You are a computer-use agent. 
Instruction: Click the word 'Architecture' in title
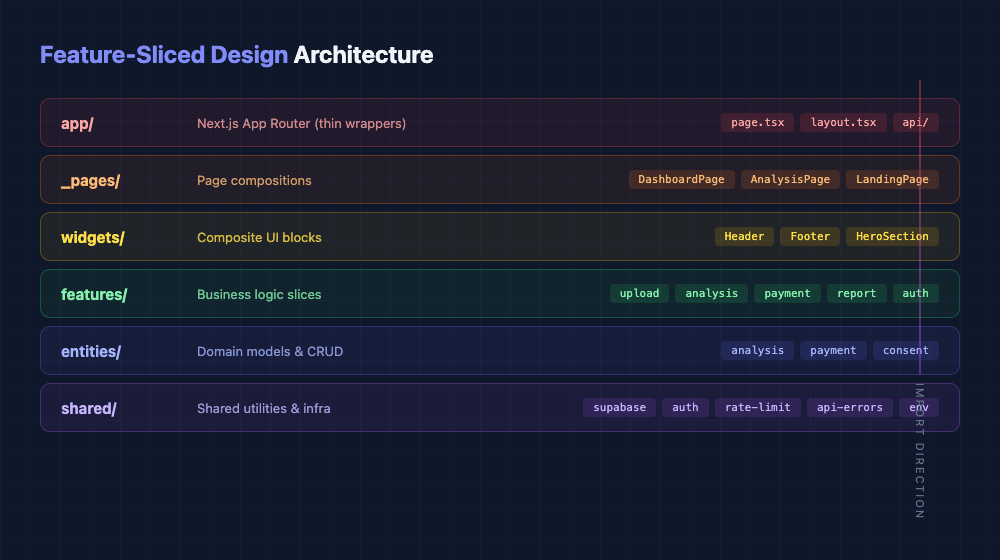point(363,55)
